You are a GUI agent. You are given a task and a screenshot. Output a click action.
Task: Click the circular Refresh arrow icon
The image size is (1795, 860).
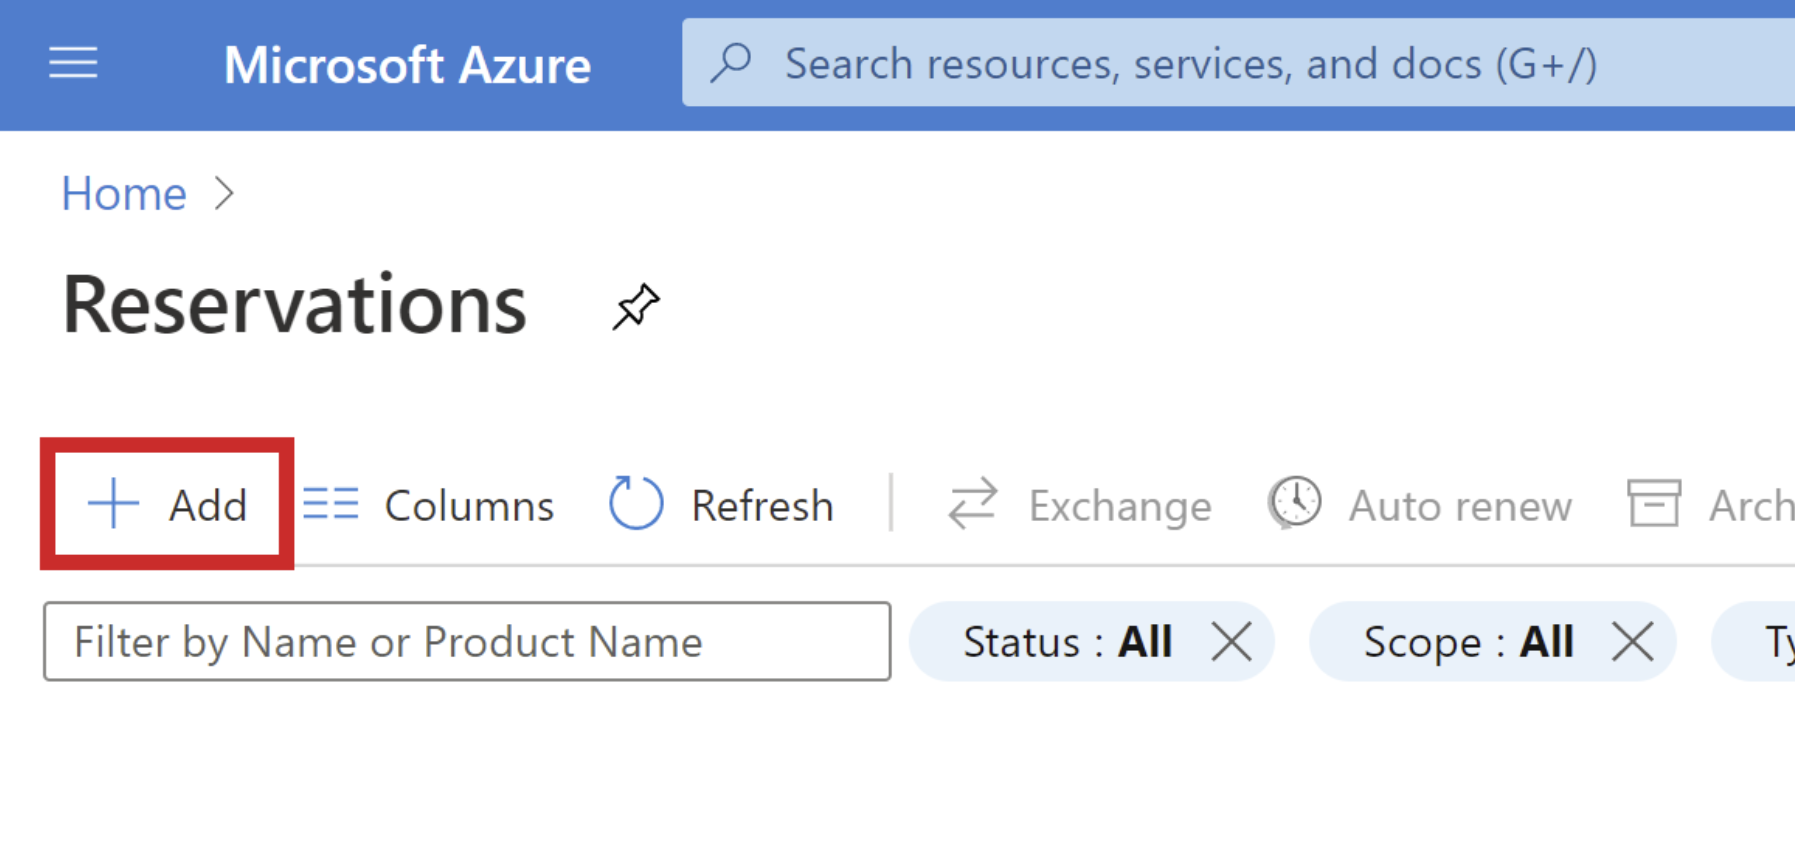tap(636, 503)
